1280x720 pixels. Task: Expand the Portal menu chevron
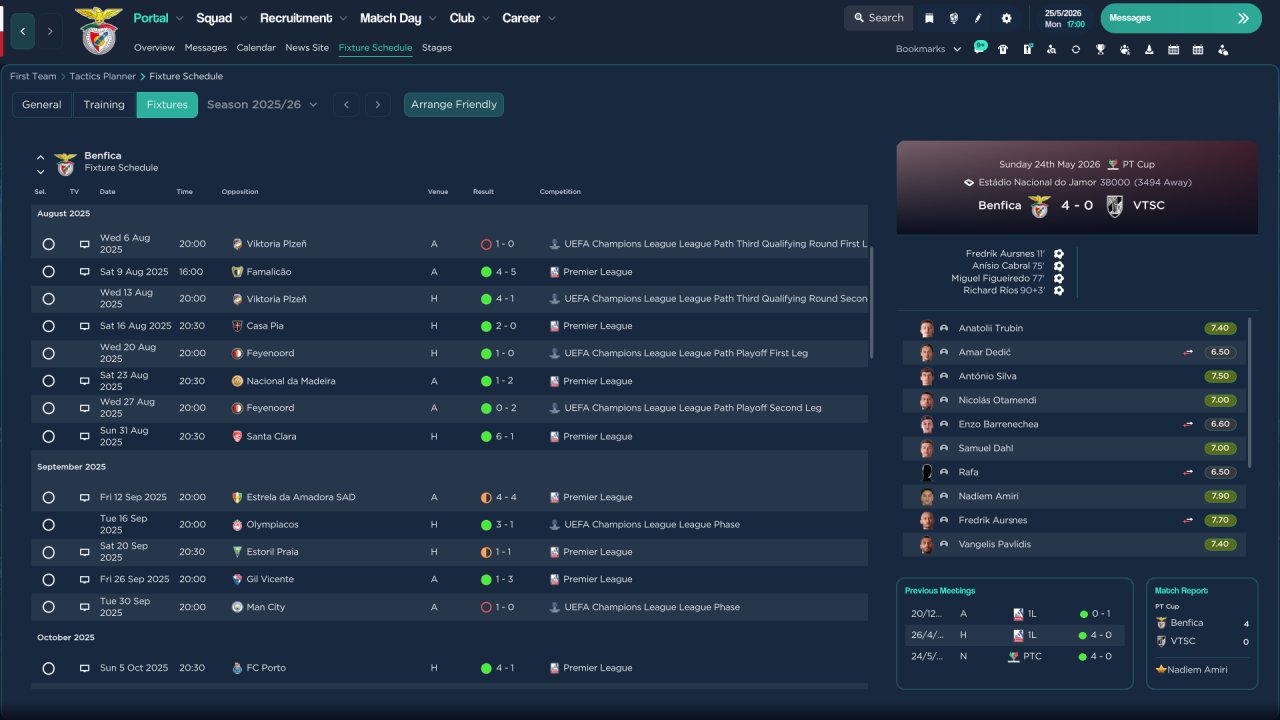(179, 18)
